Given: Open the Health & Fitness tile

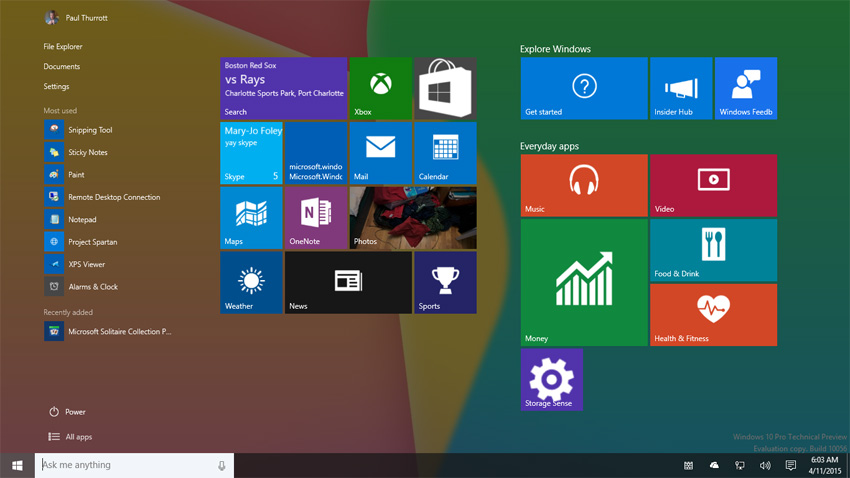Looking at the screenshot, I should (713, 315).
